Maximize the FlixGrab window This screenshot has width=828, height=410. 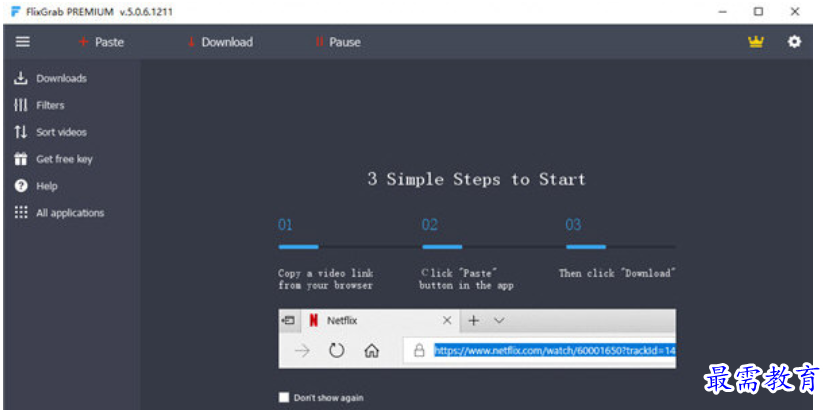tap(758, 11)
